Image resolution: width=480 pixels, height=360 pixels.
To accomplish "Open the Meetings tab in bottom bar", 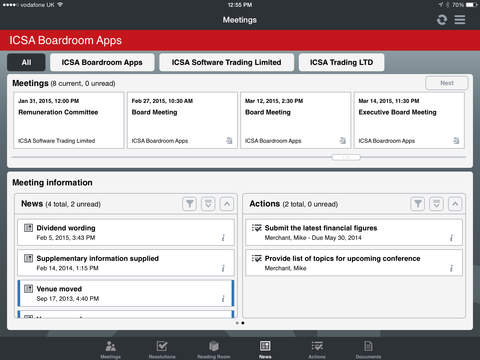I will [x=111, y=350].
